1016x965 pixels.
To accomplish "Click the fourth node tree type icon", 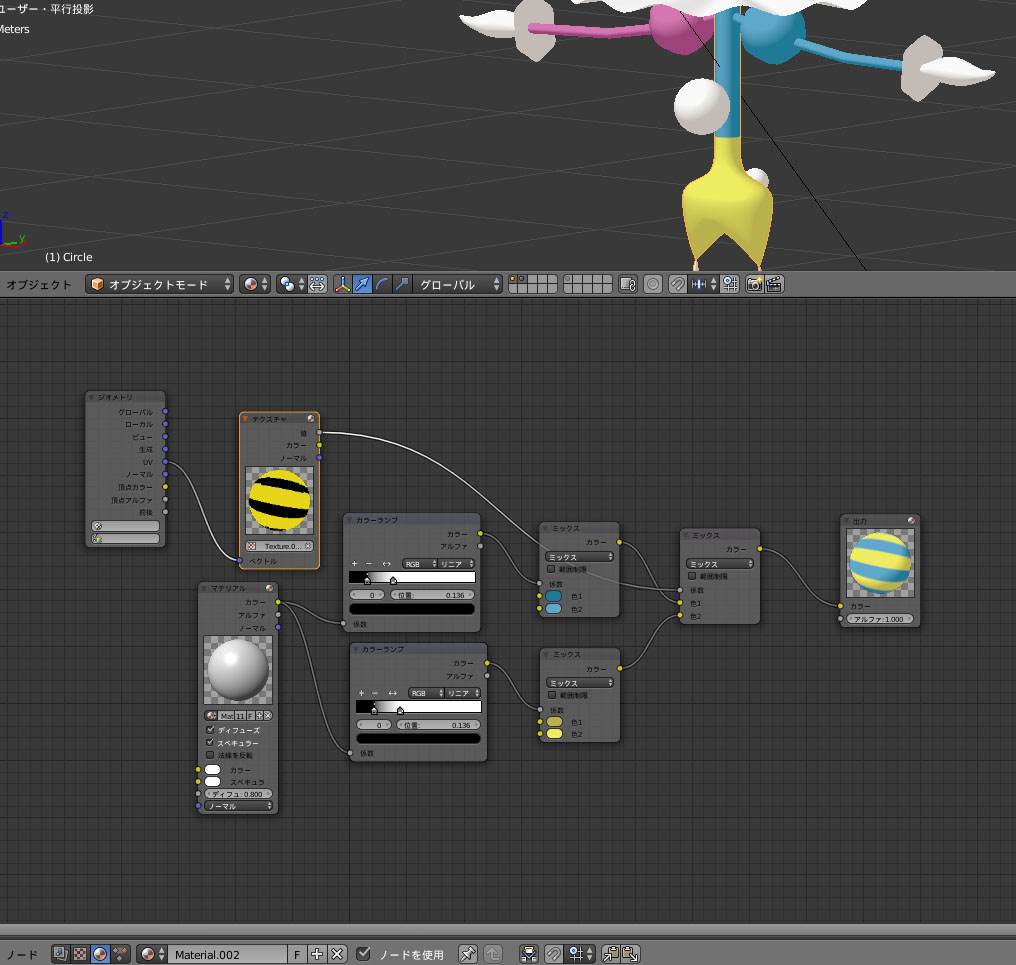I will pos(121,953).
